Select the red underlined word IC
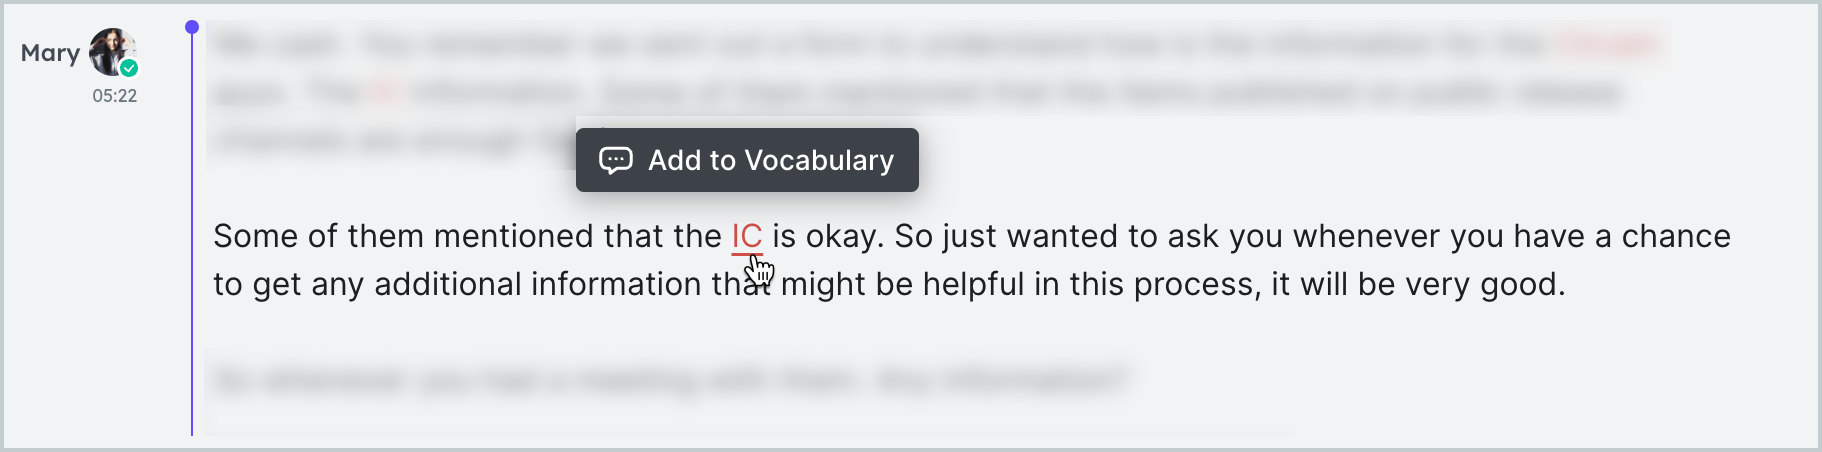The width and height of the screenshot is (1822, 452). click(x=747, y=237)
